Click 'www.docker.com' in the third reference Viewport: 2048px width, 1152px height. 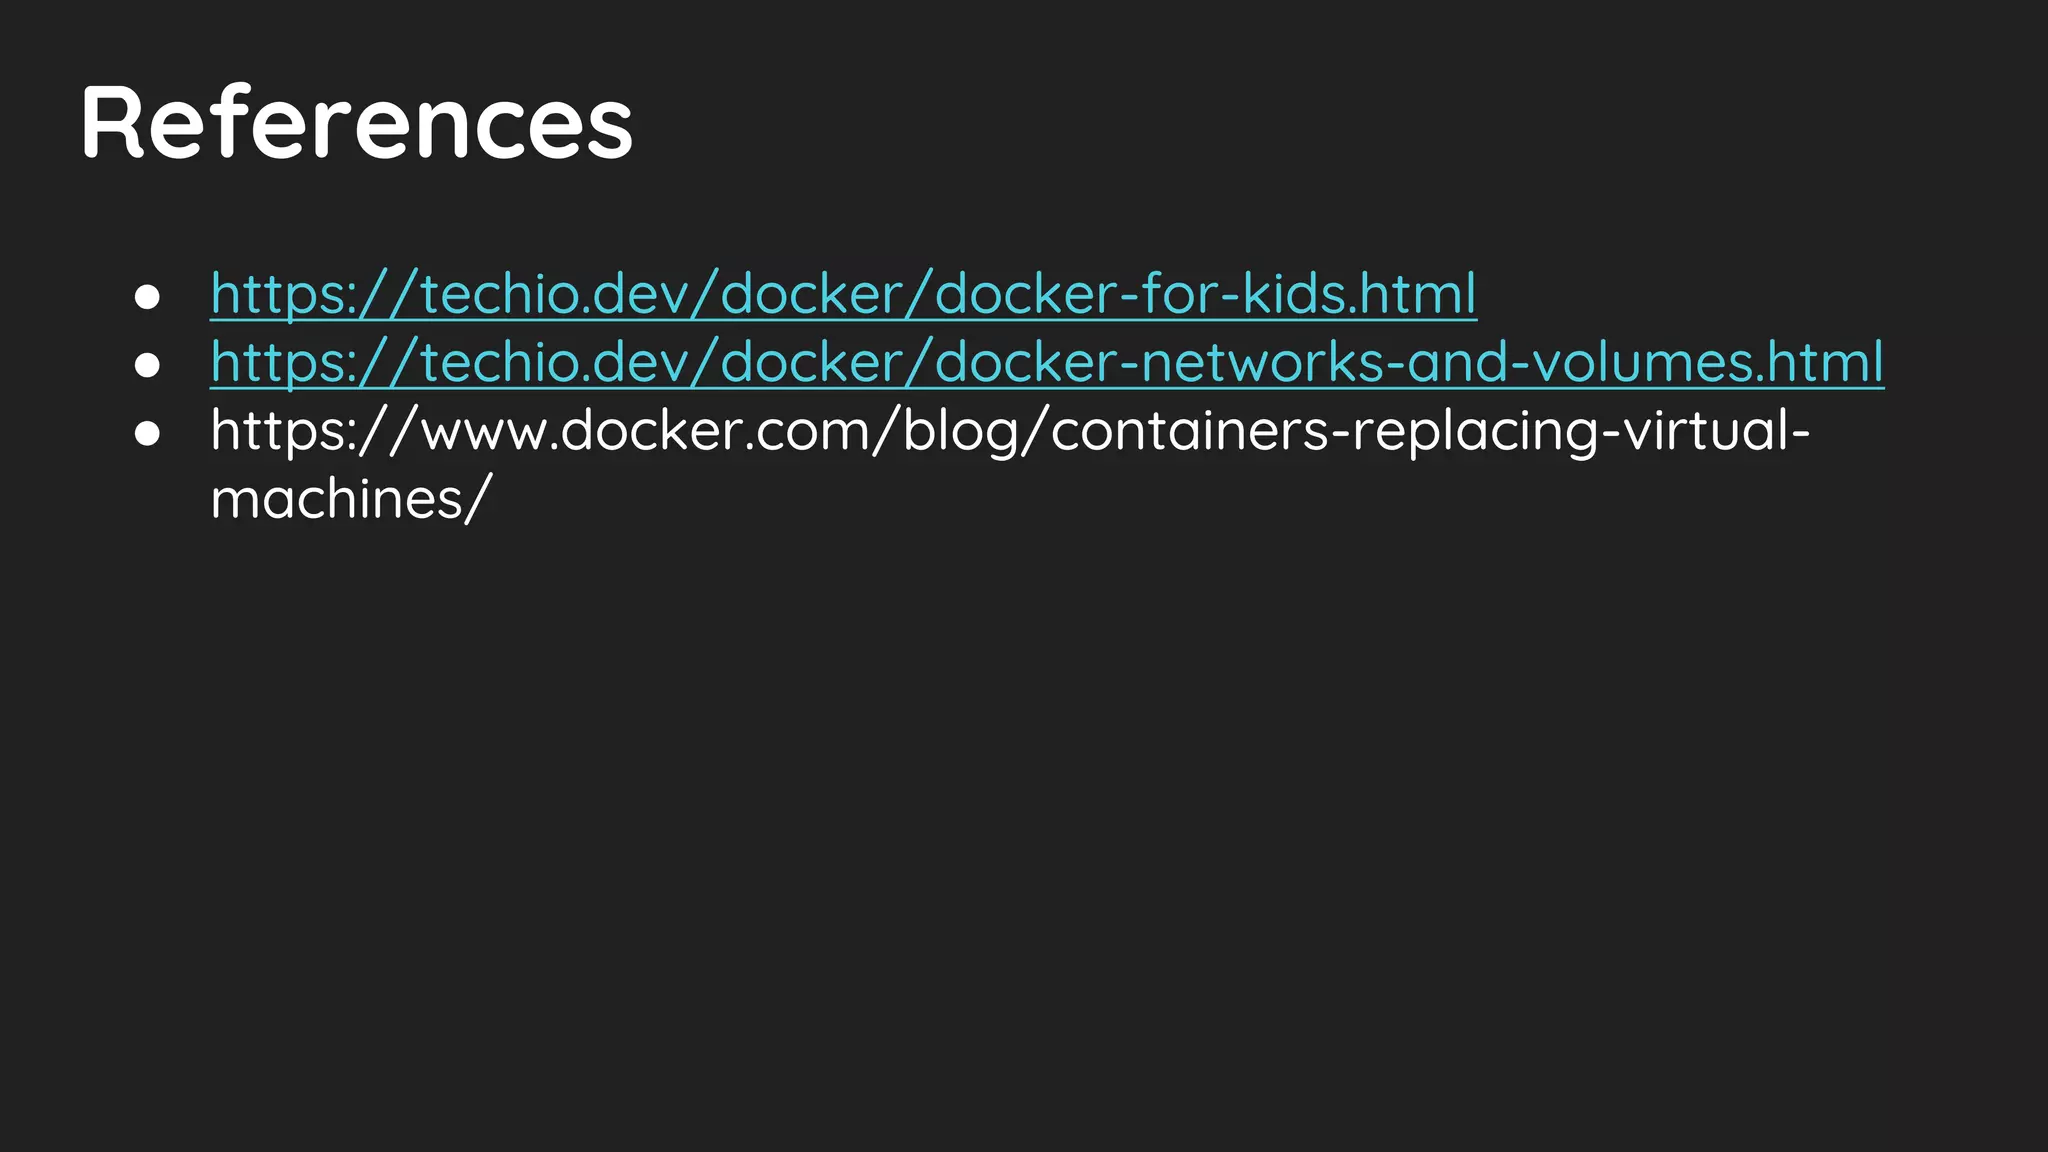pyautogui.click(x=644, y=430)
